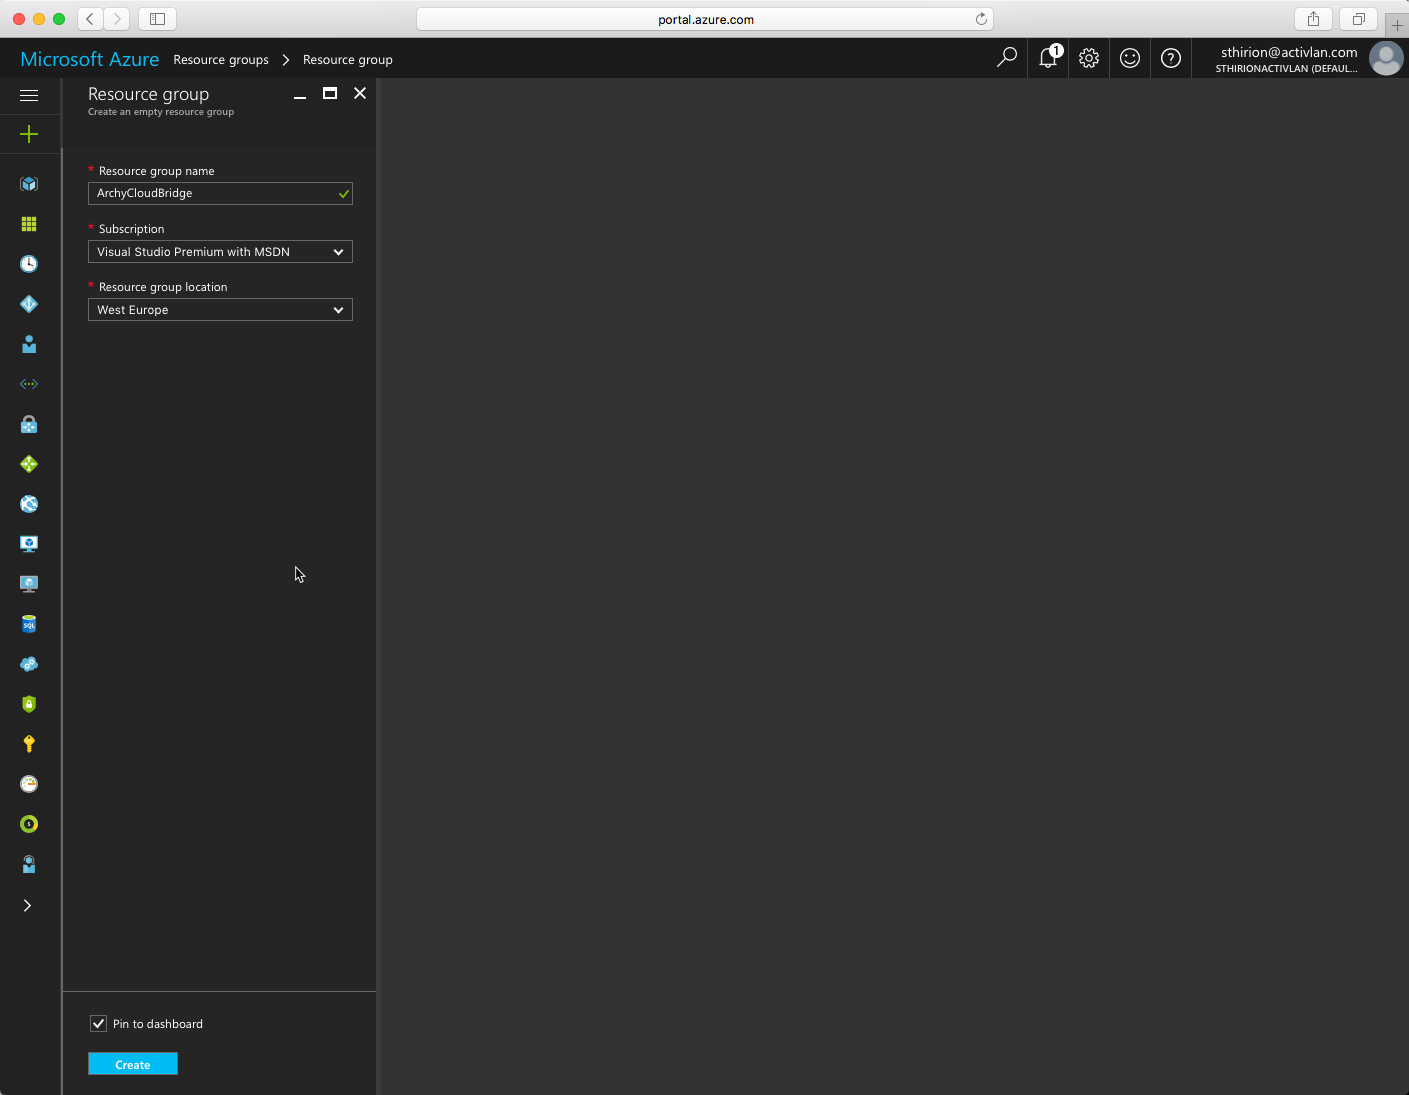Image resolution: width=1409 pixels, height=1095 pixels.
Task: Open All resources green grid icon
Action: pyautogui.click(x=29, y=224)
